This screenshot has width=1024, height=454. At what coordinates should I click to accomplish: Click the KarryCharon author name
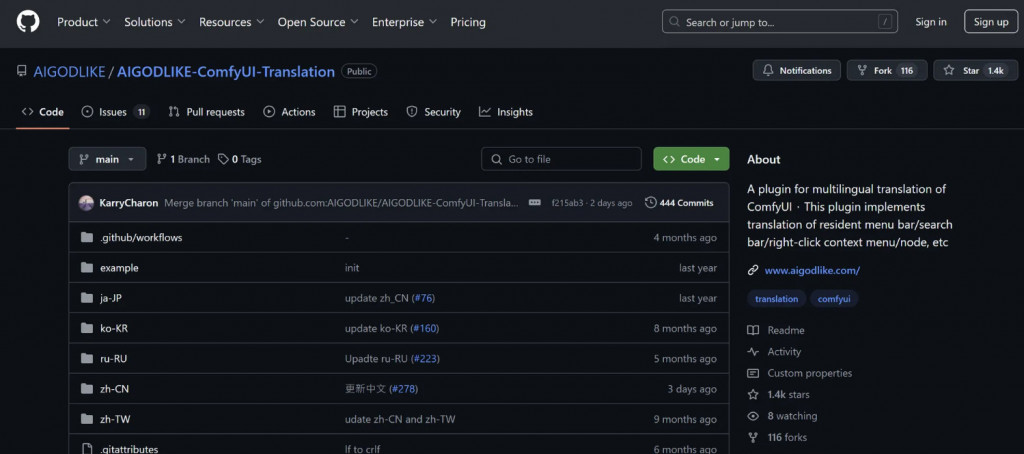(x=129, y=203)
